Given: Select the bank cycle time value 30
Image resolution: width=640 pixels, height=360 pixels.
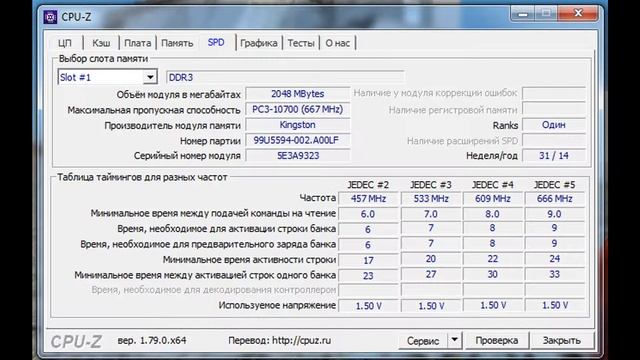Looking at the screenshot, I should 493,274.
